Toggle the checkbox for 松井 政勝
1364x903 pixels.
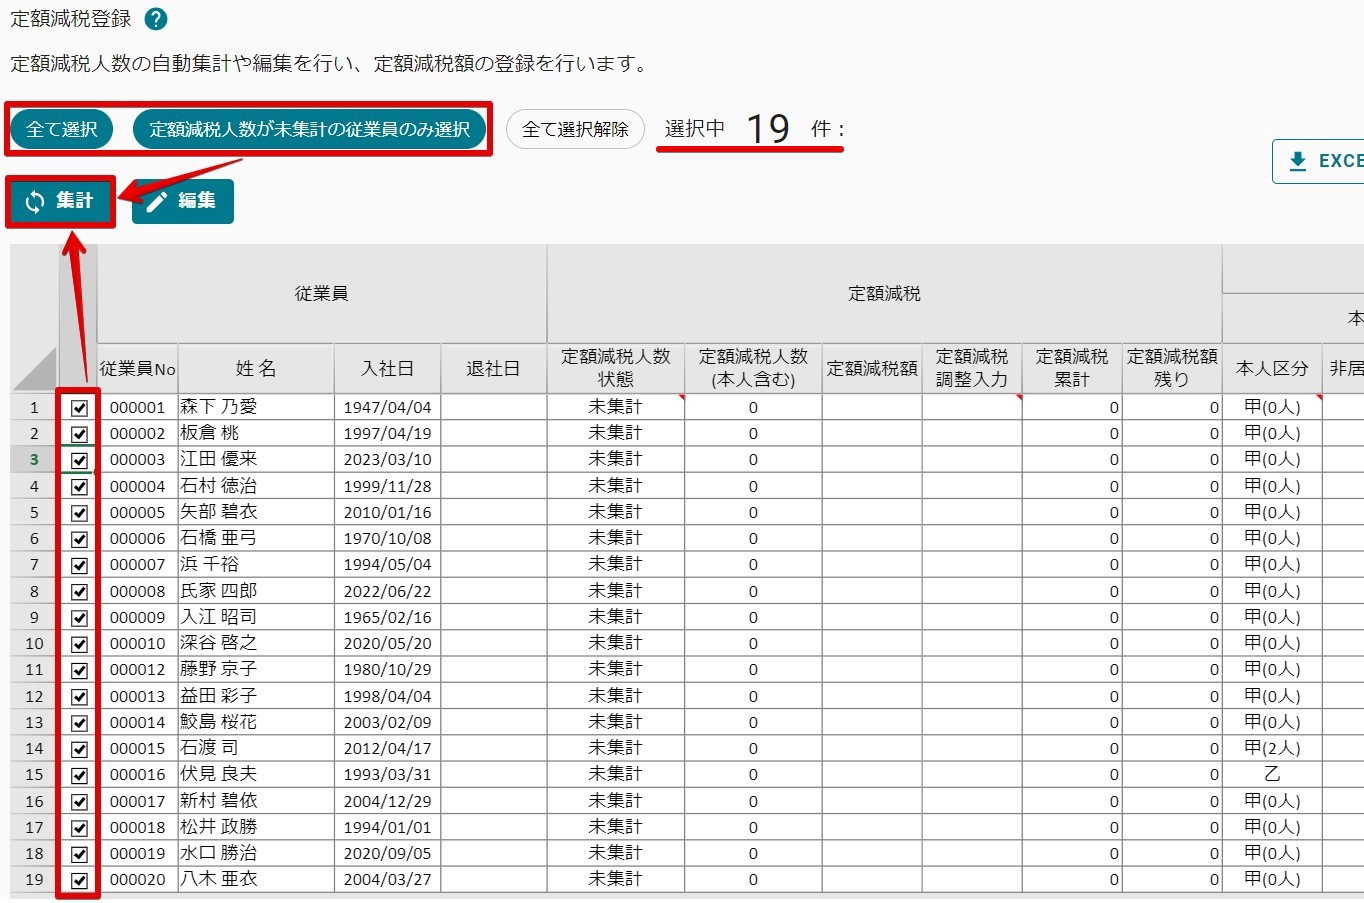pyautogui.click(x=79, y=828)
